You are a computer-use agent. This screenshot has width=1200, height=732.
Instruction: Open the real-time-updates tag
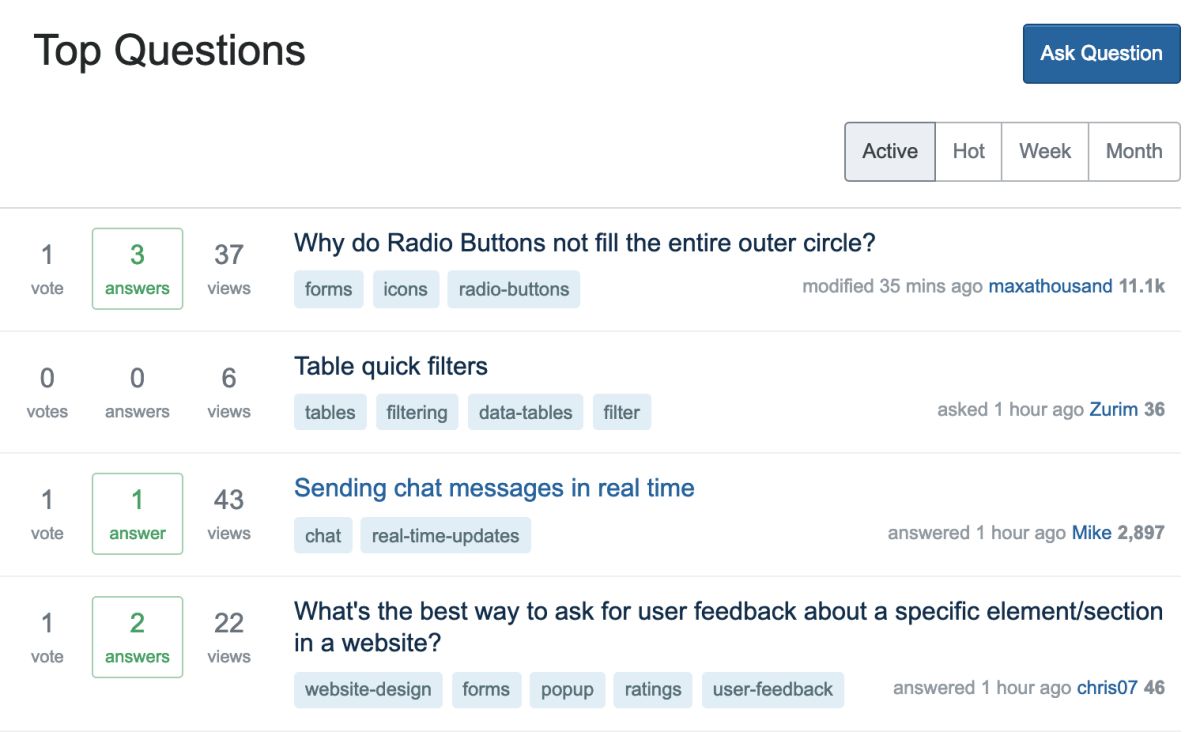pyautogui.click(x=445, y=536)
